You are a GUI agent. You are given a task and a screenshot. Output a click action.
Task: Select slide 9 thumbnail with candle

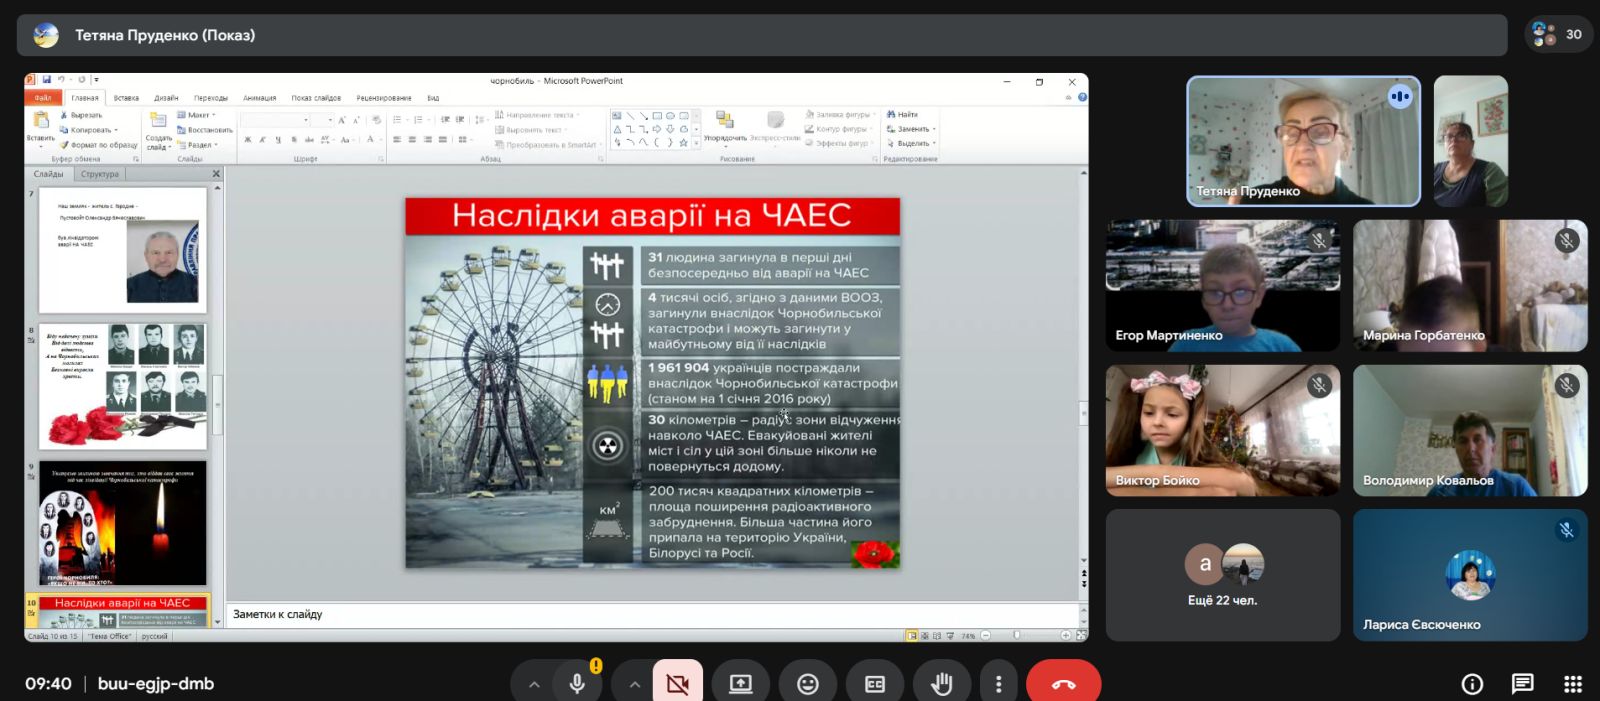click(122, 523)
